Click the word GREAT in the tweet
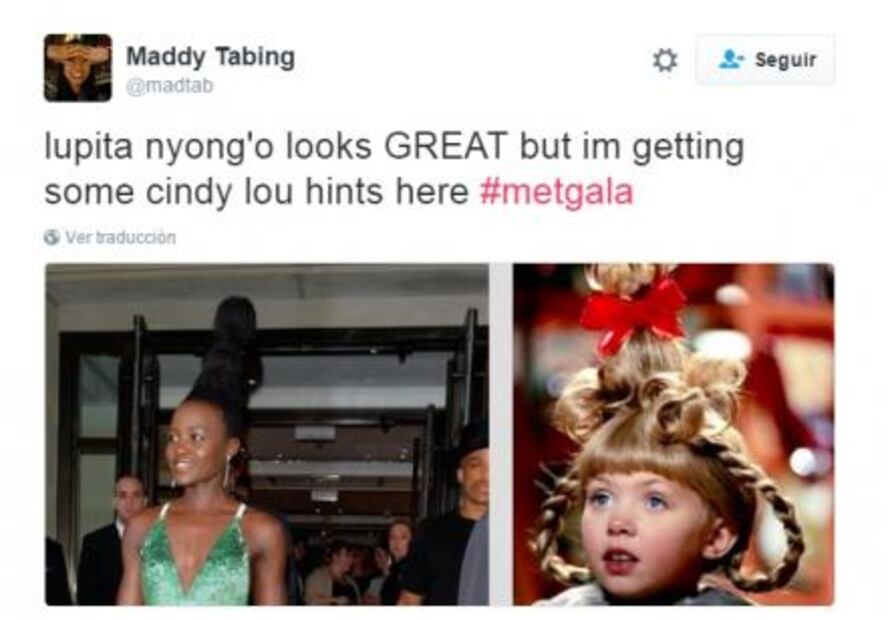888x620 pixels. pyautogui.click(x=446, y=146)
